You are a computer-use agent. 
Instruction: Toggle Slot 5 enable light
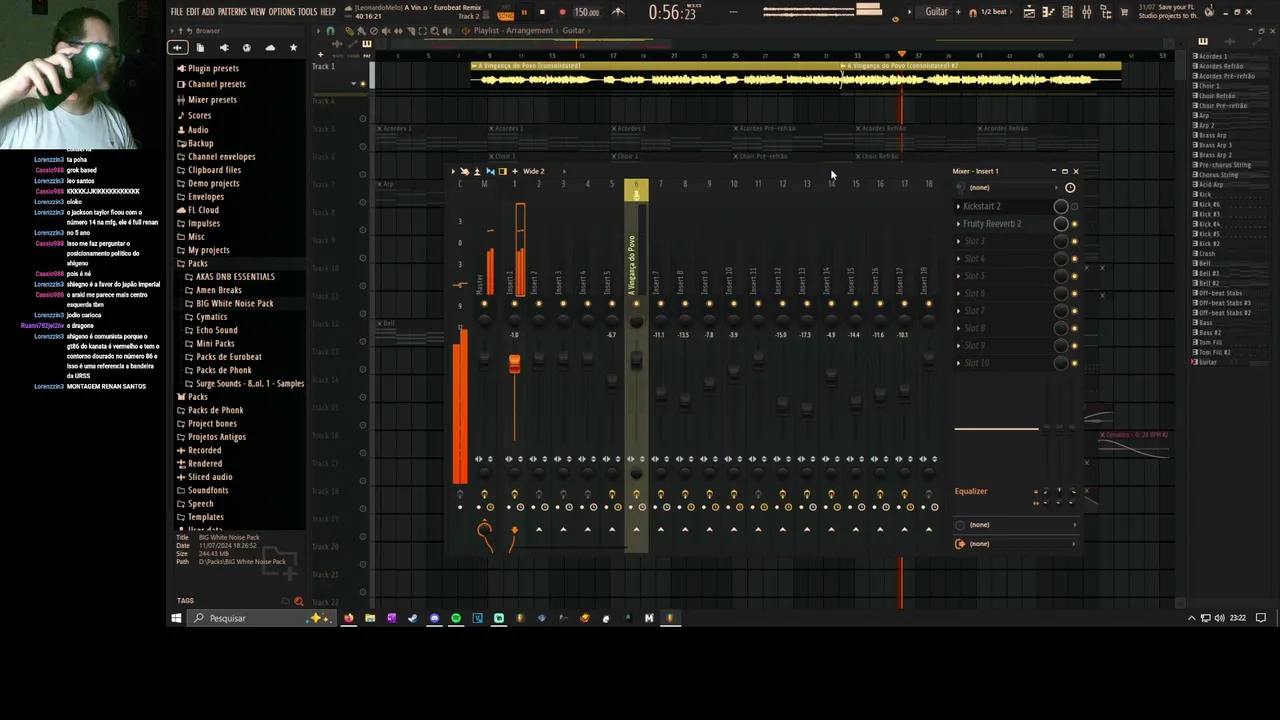click(1075, 276)
